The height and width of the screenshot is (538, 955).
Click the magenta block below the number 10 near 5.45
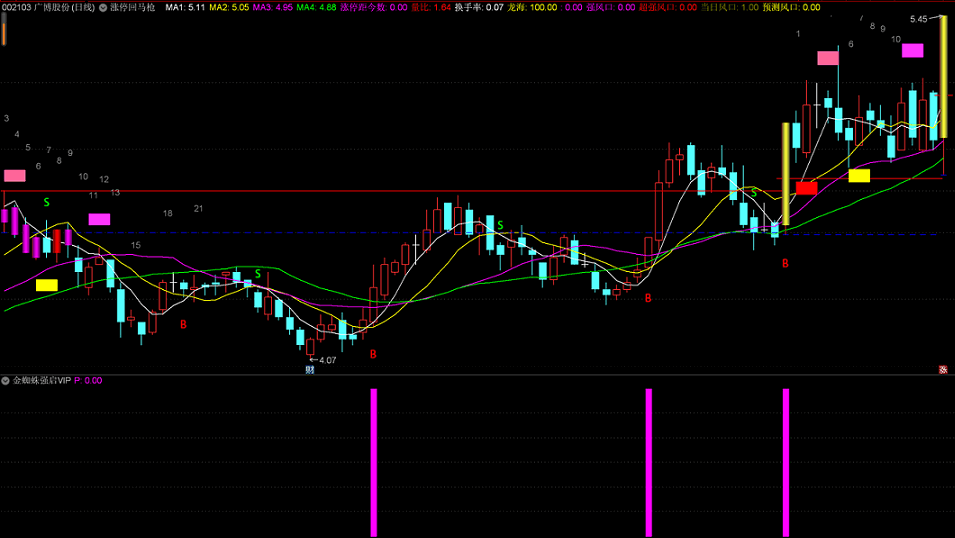pyautogui.click(x=912, y=51)
